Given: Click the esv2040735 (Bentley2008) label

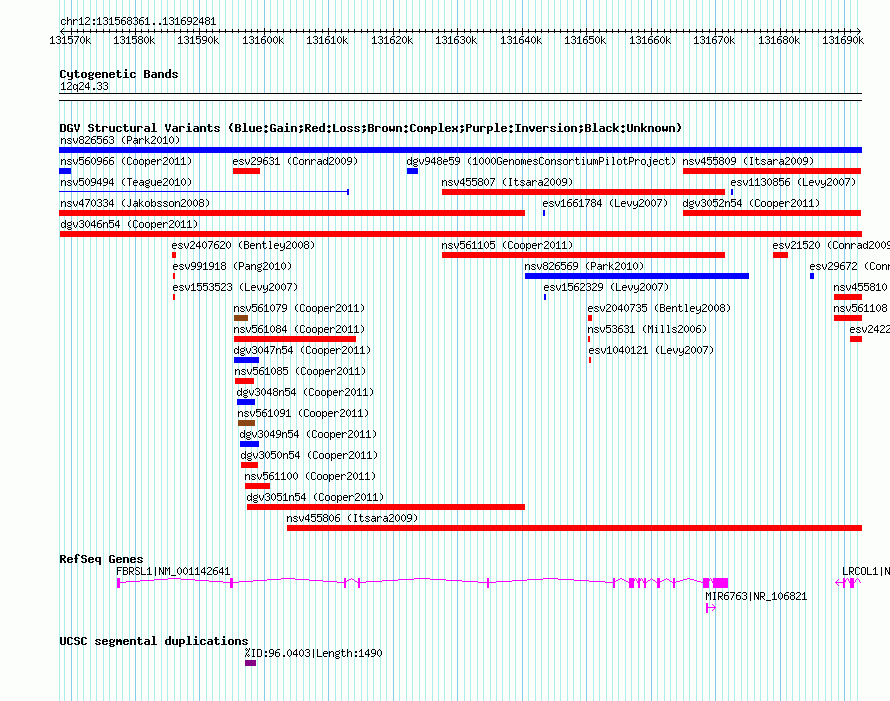Looking at the screenshot, I should [659, 308].
